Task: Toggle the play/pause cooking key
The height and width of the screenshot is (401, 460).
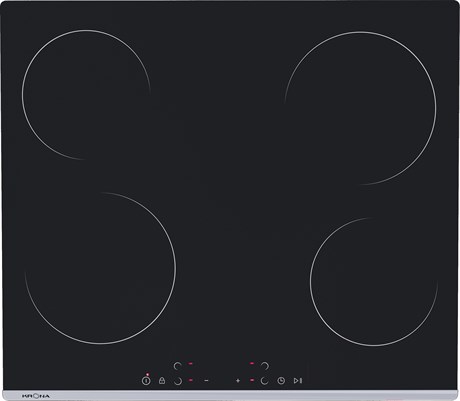Action: tap(298, 380)
